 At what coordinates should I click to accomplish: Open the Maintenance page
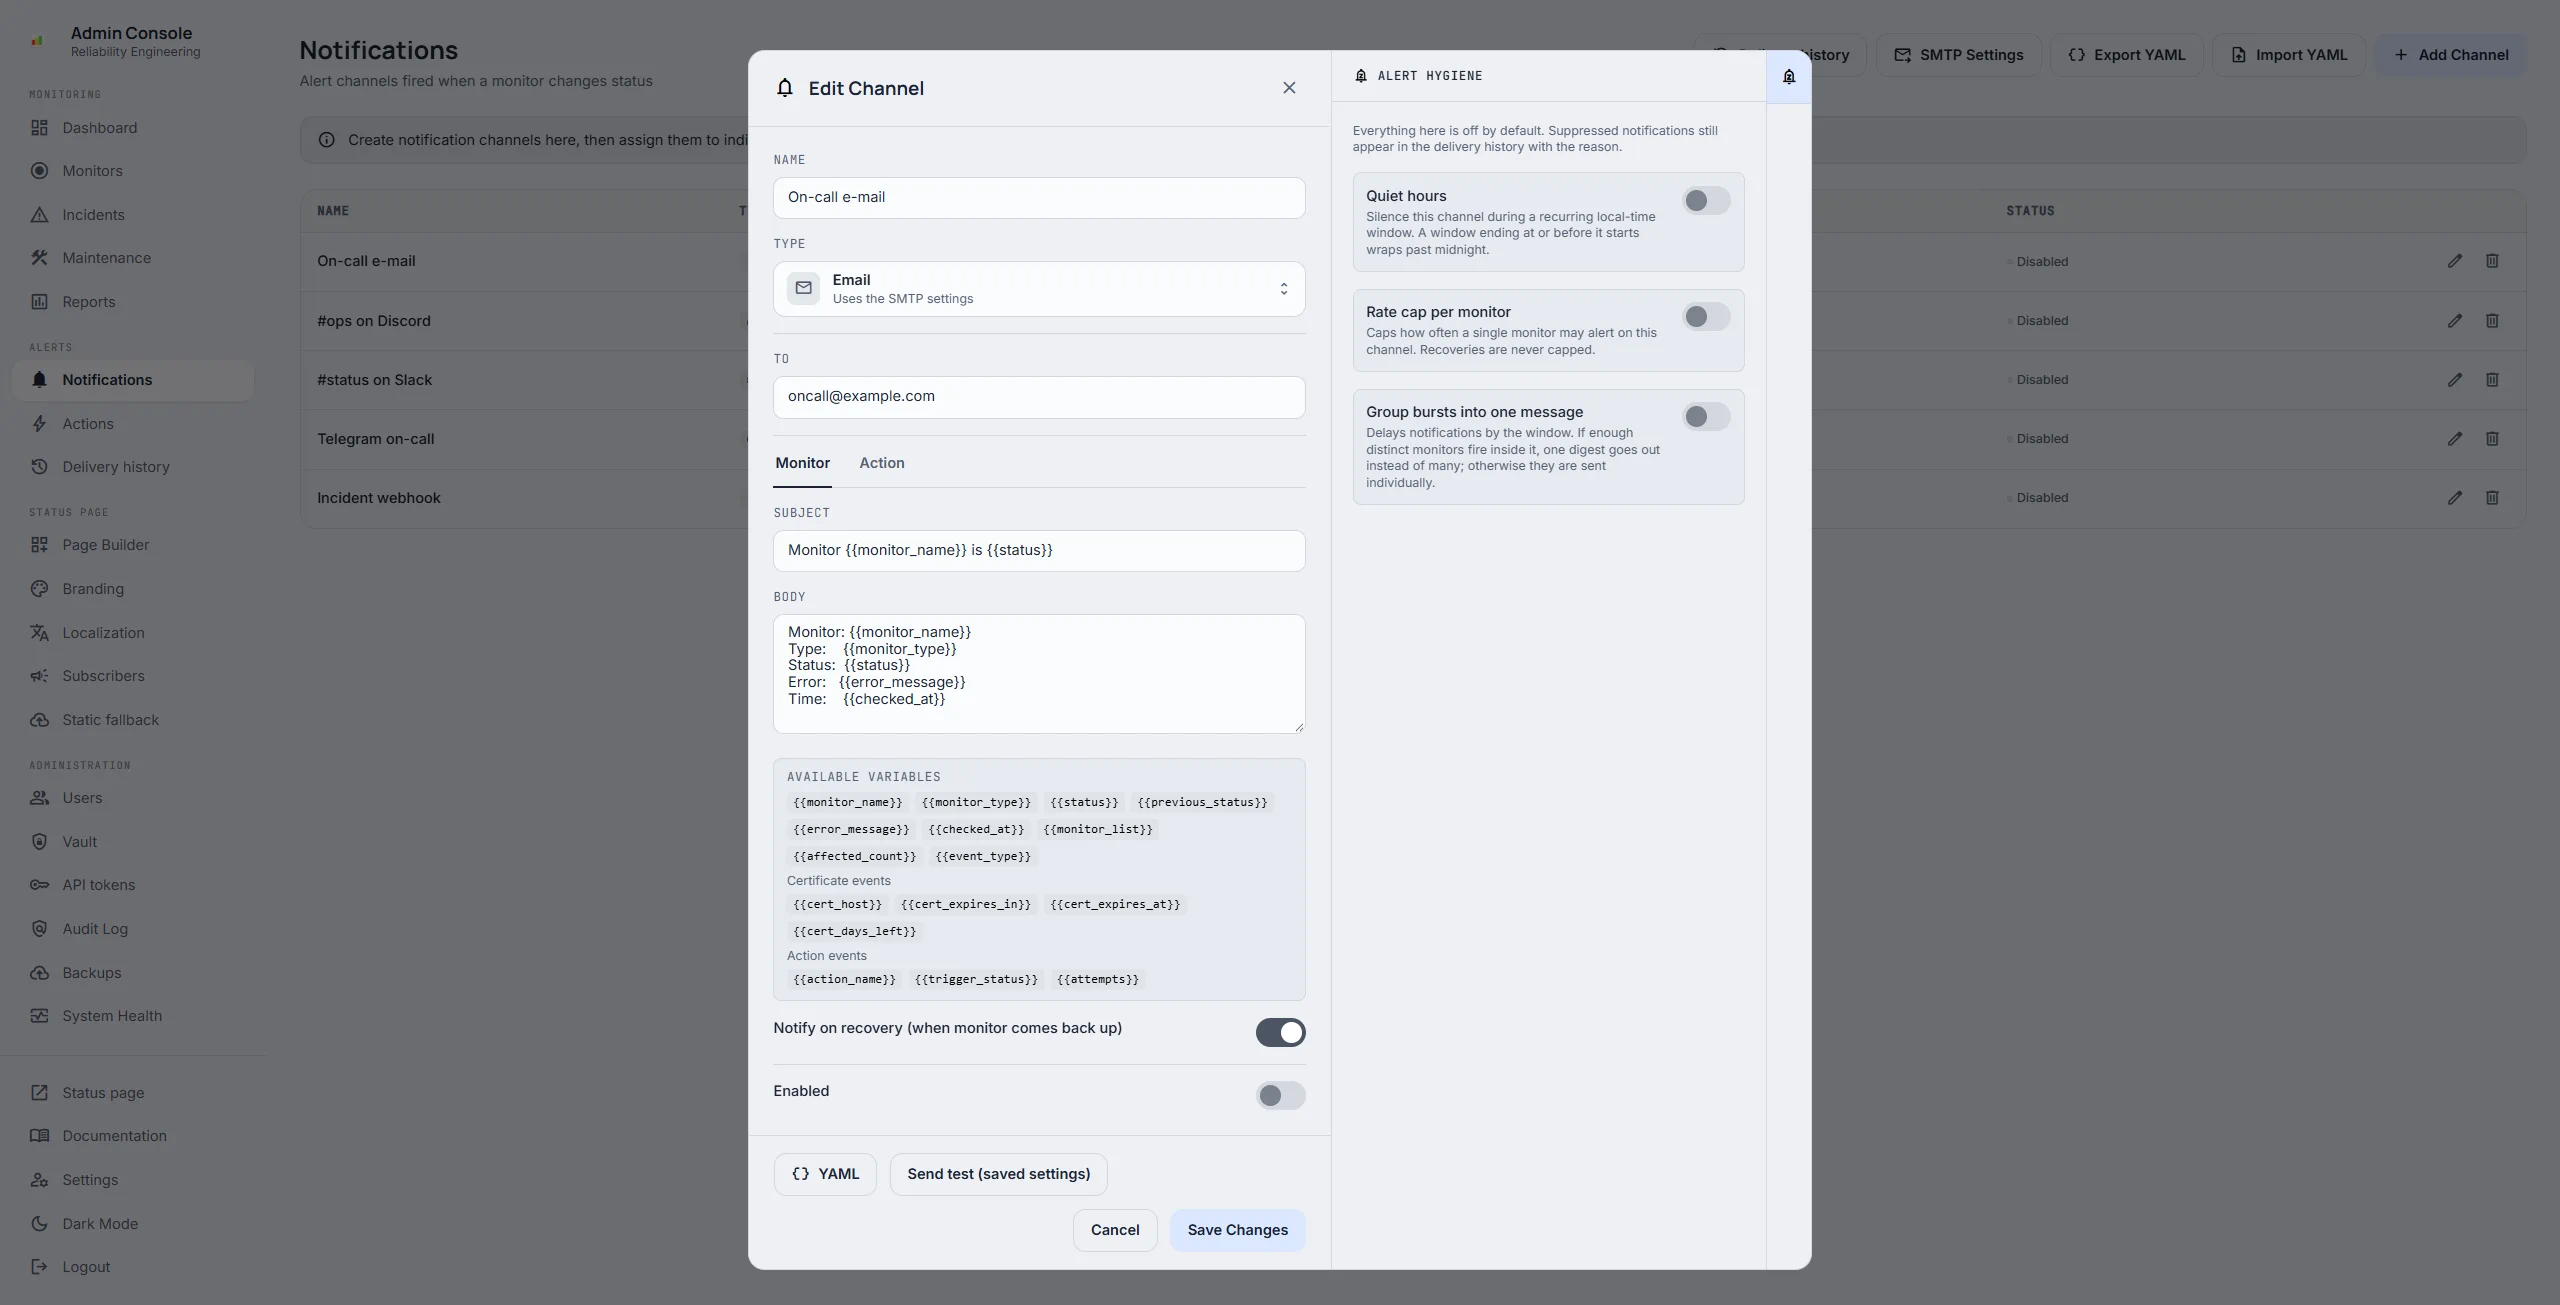click(132, 258)
